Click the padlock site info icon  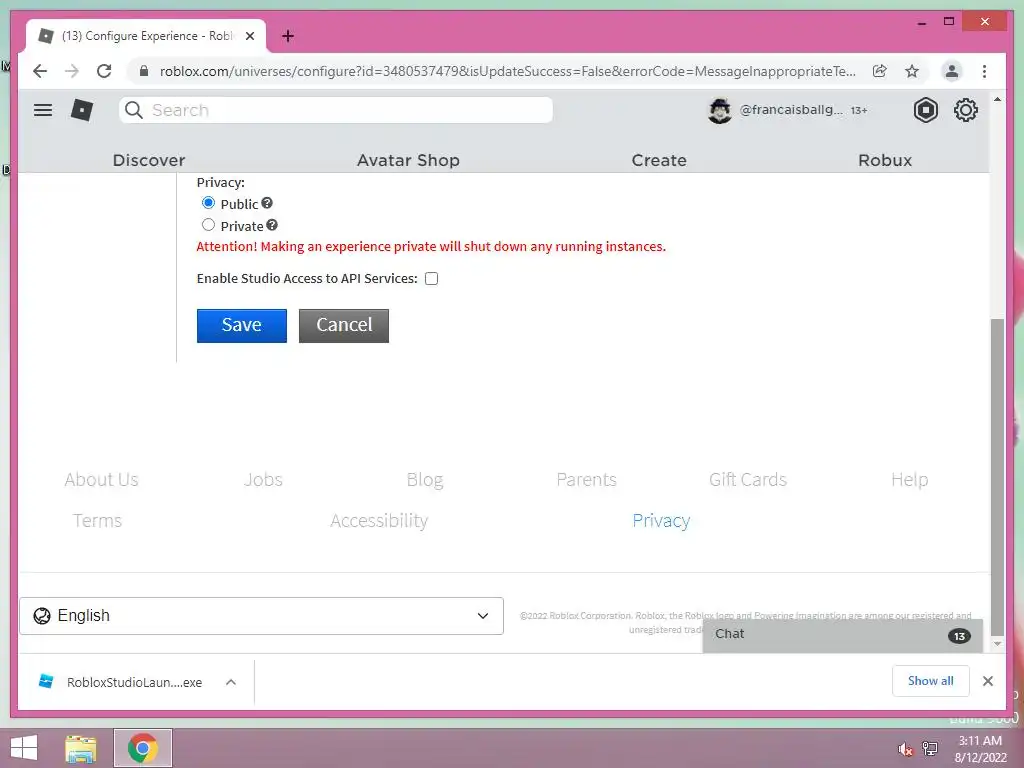[x=144, y=71]
